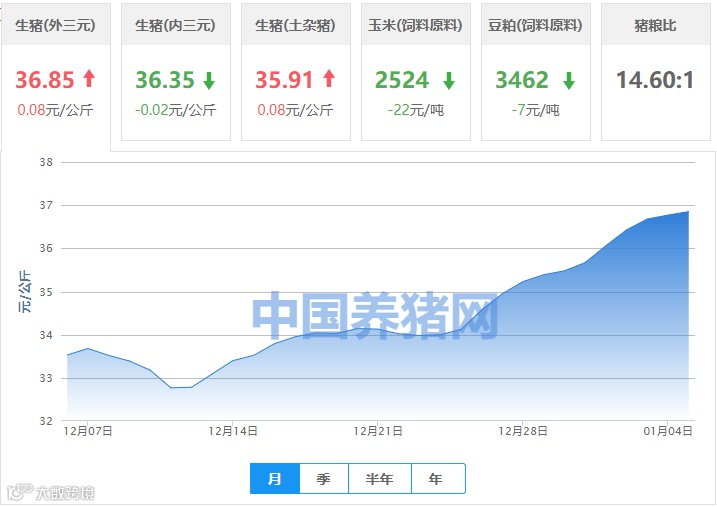The width and height of the screenshot is (717, 507).
Task: Click the corn price 2524
Action: [x=402, y=80]
